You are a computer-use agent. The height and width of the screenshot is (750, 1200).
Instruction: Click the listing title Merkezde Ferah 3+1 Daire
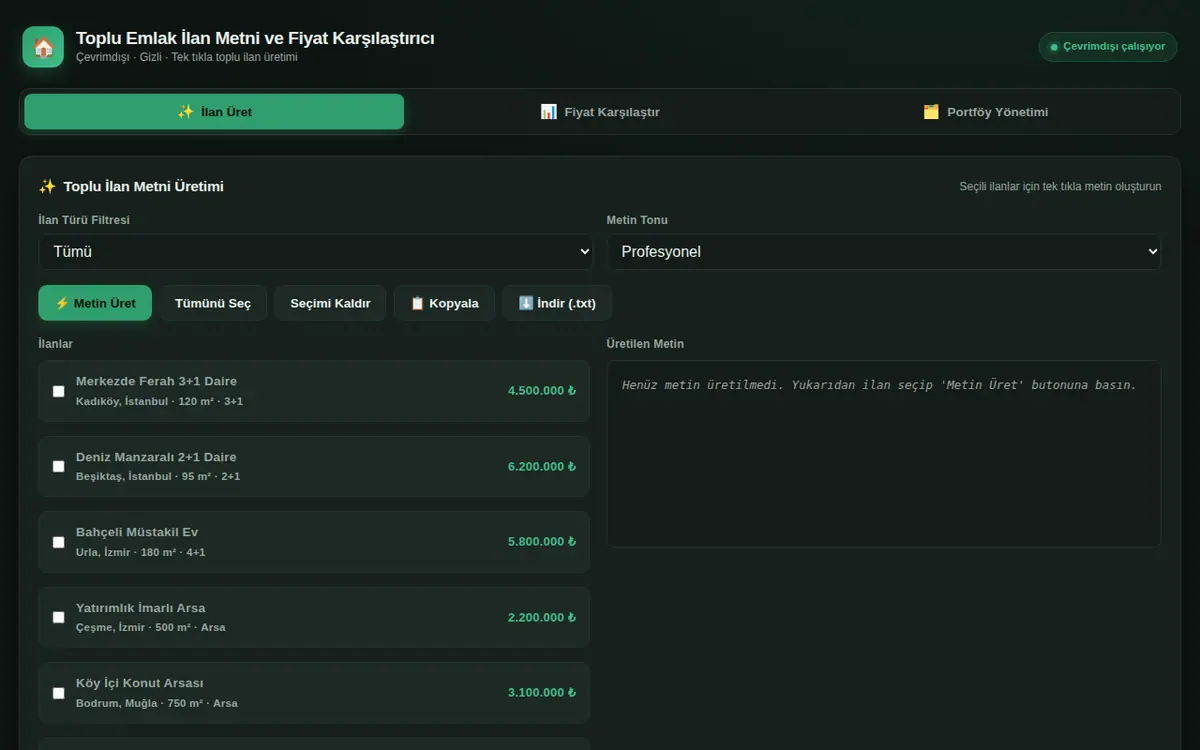pos(156,381)
